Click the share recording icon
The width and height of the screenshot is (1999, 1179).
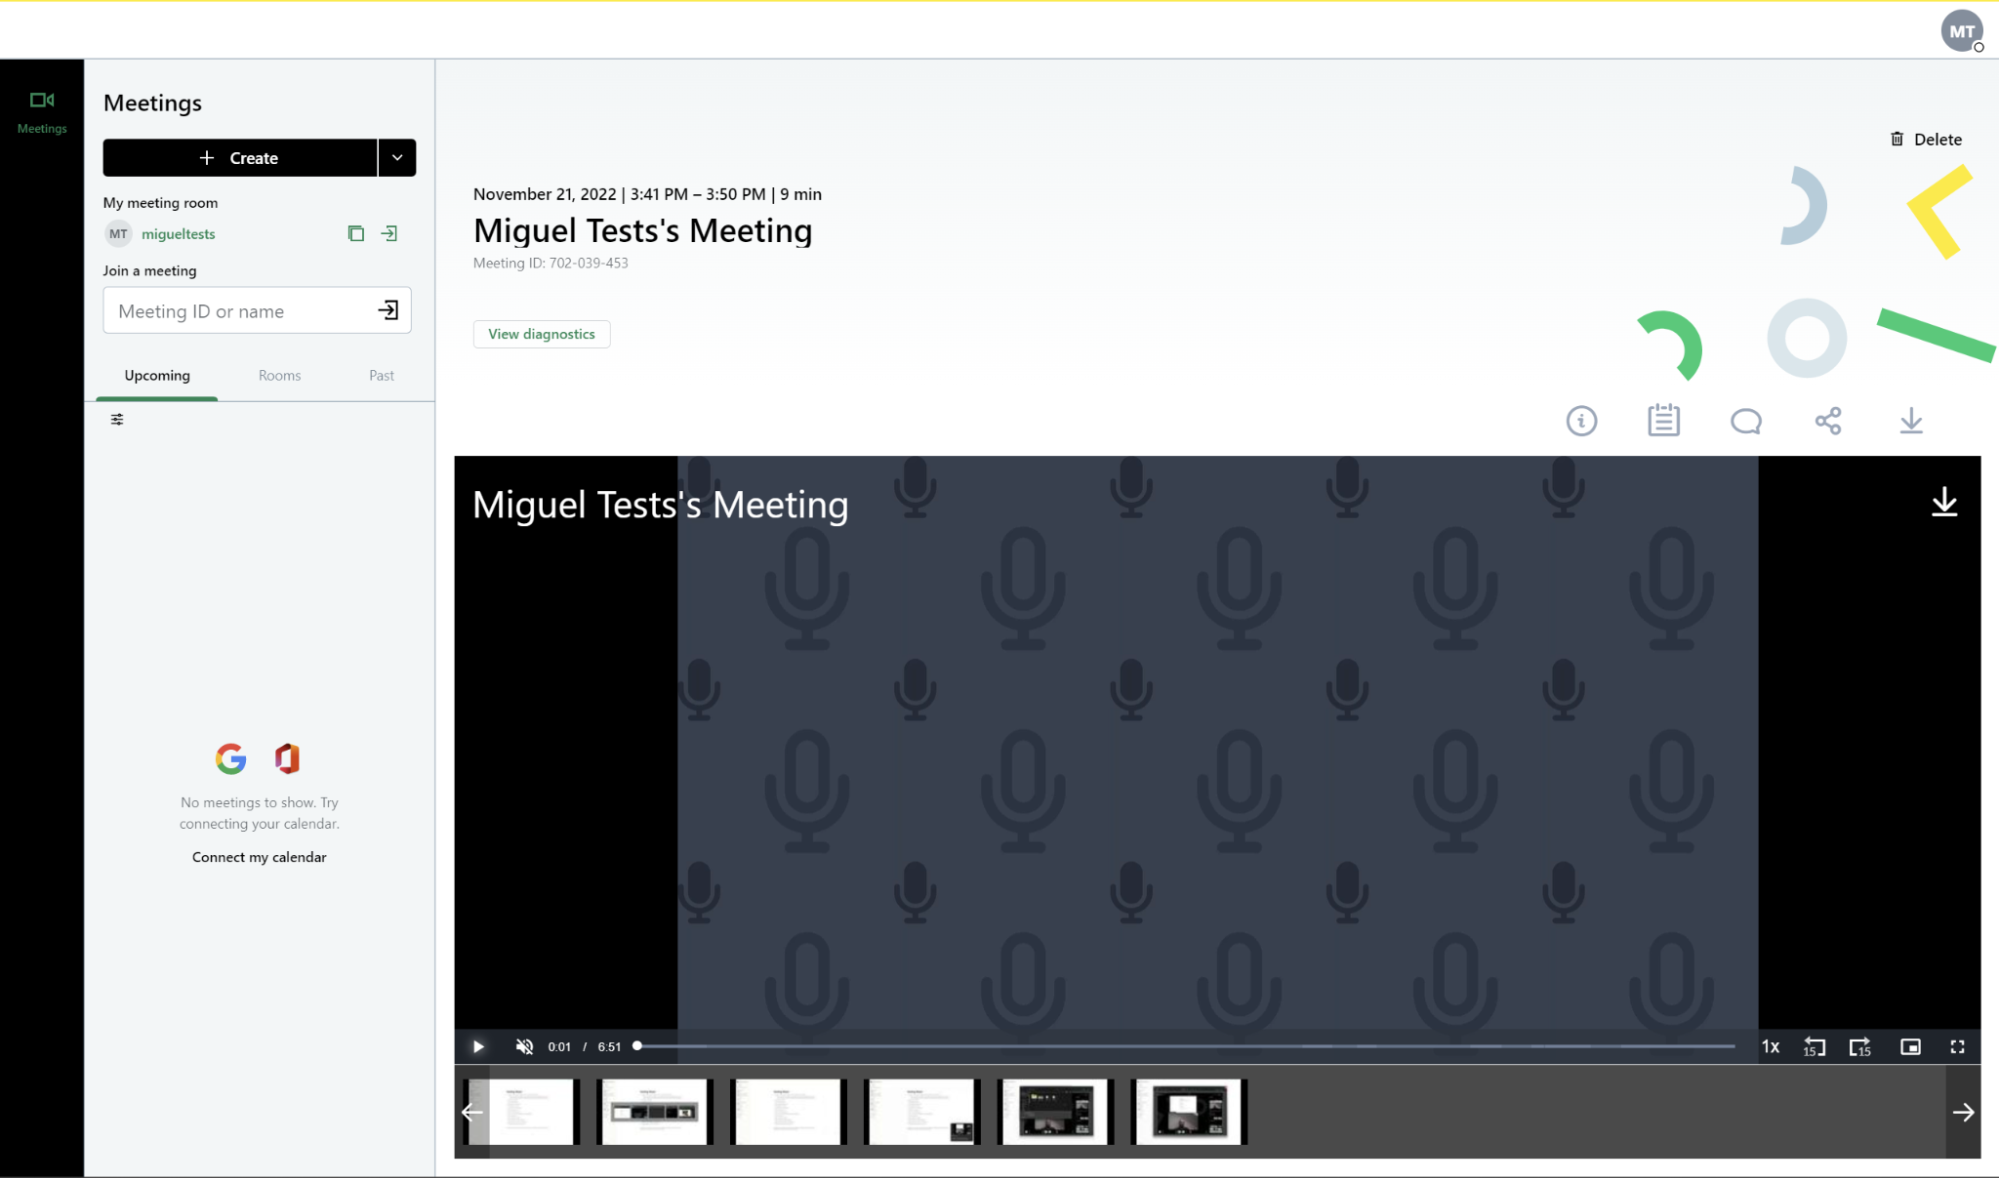click(x=1828, y=421)
